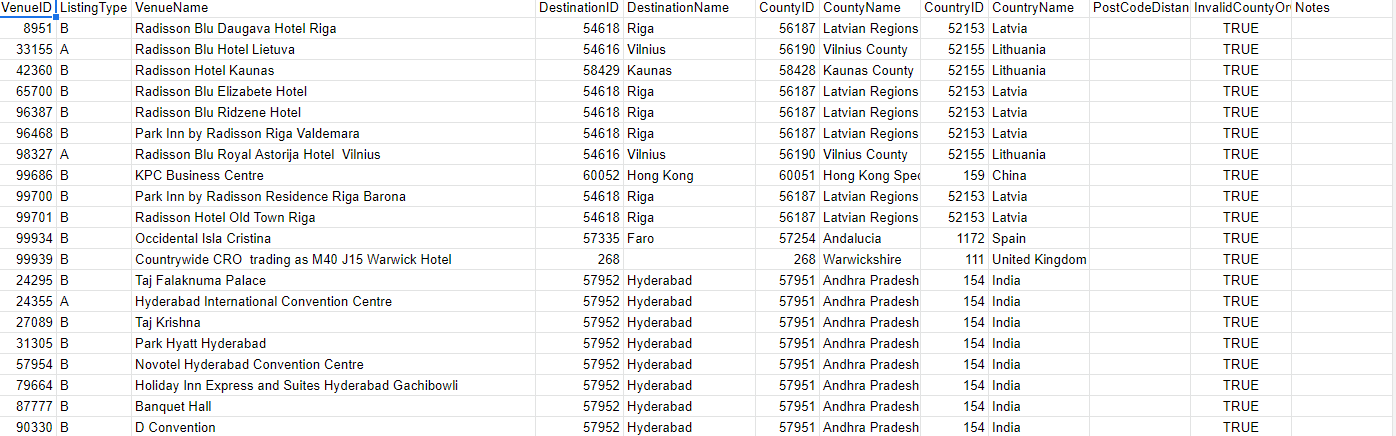Select the Notes header cell
Viewport: 1396px width, 436px height.
tap(1343, 8)
